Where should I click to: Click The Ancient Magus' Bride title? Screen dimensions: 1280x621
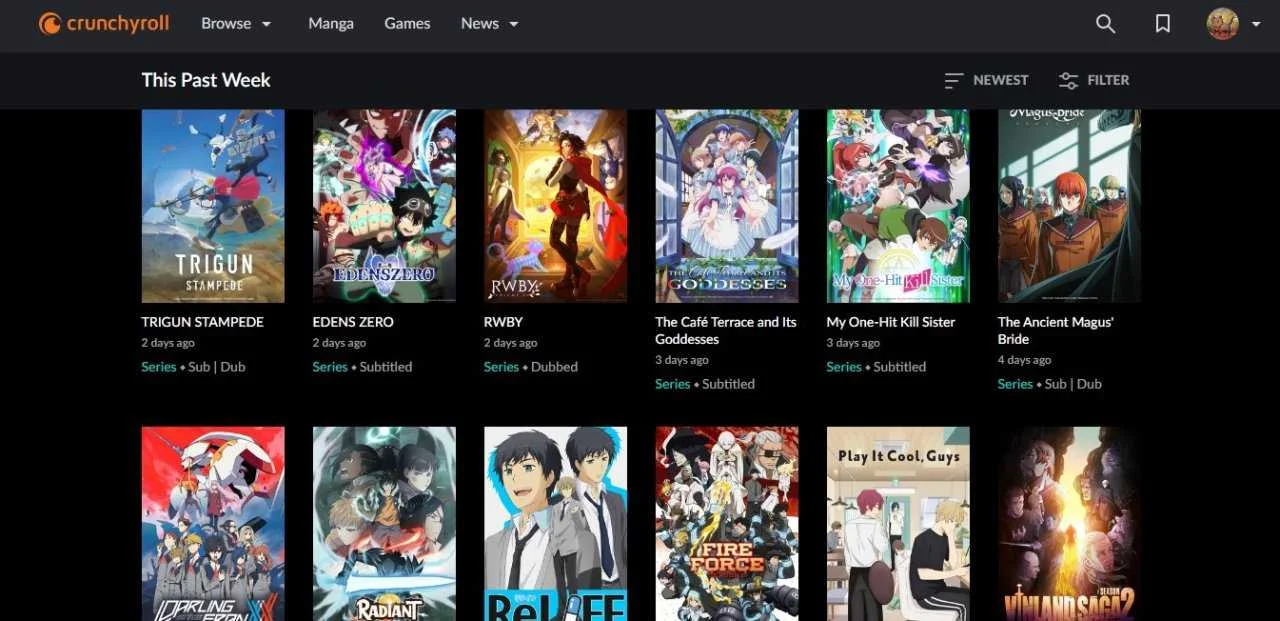click(x=1056, y=331)
